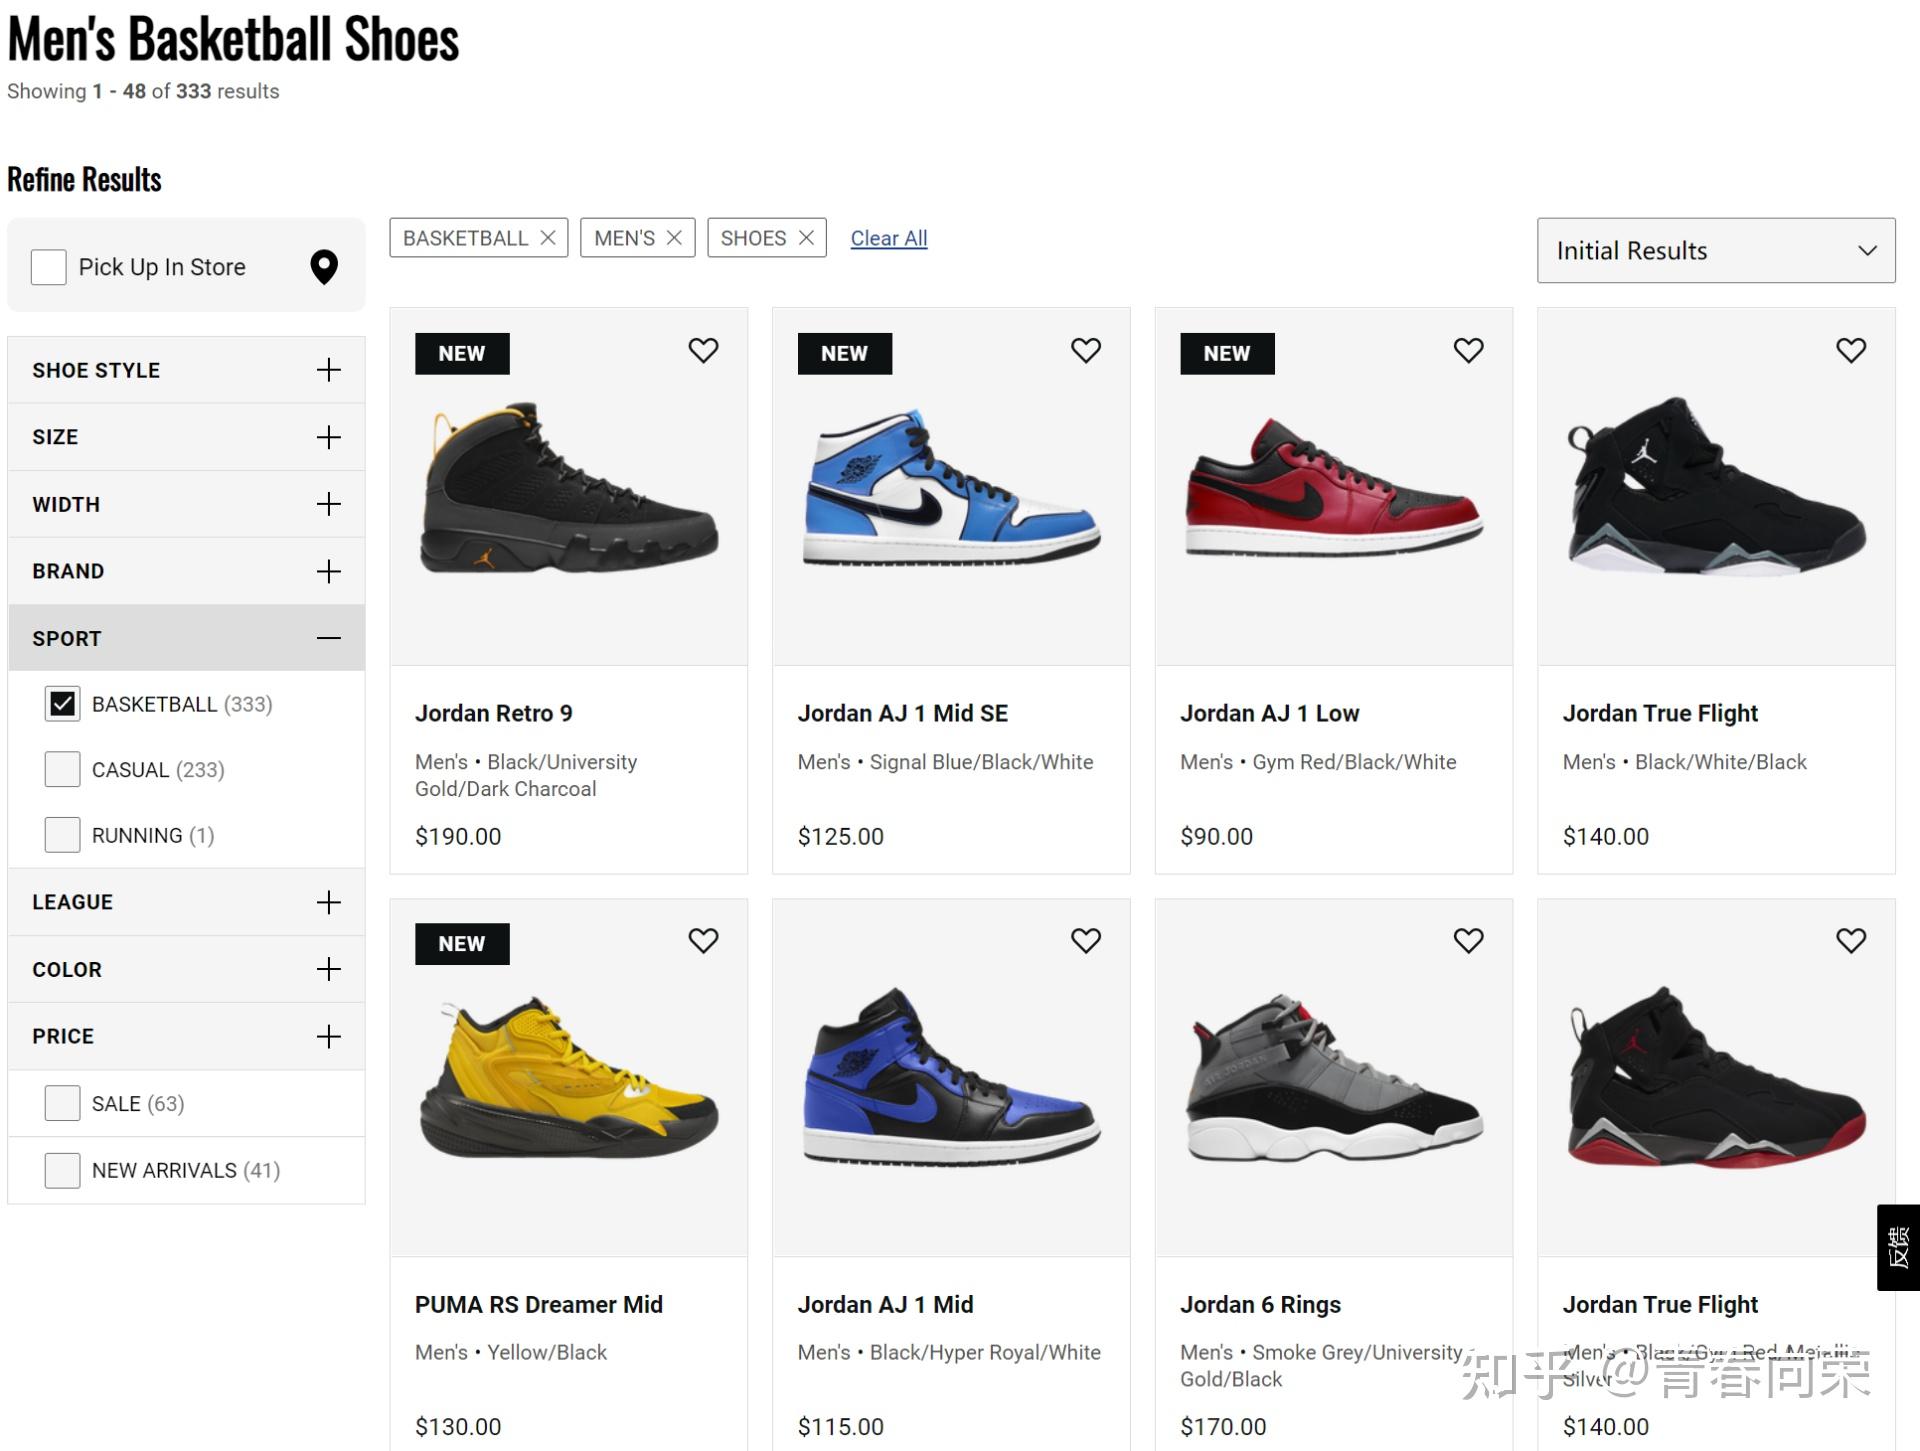
Task: Click the store location pin icon
Action: 324,267
